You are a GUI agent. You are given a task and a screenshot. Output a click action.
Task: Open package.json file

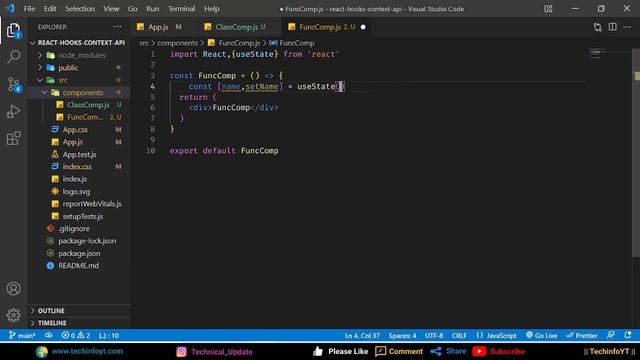point(78,253)
